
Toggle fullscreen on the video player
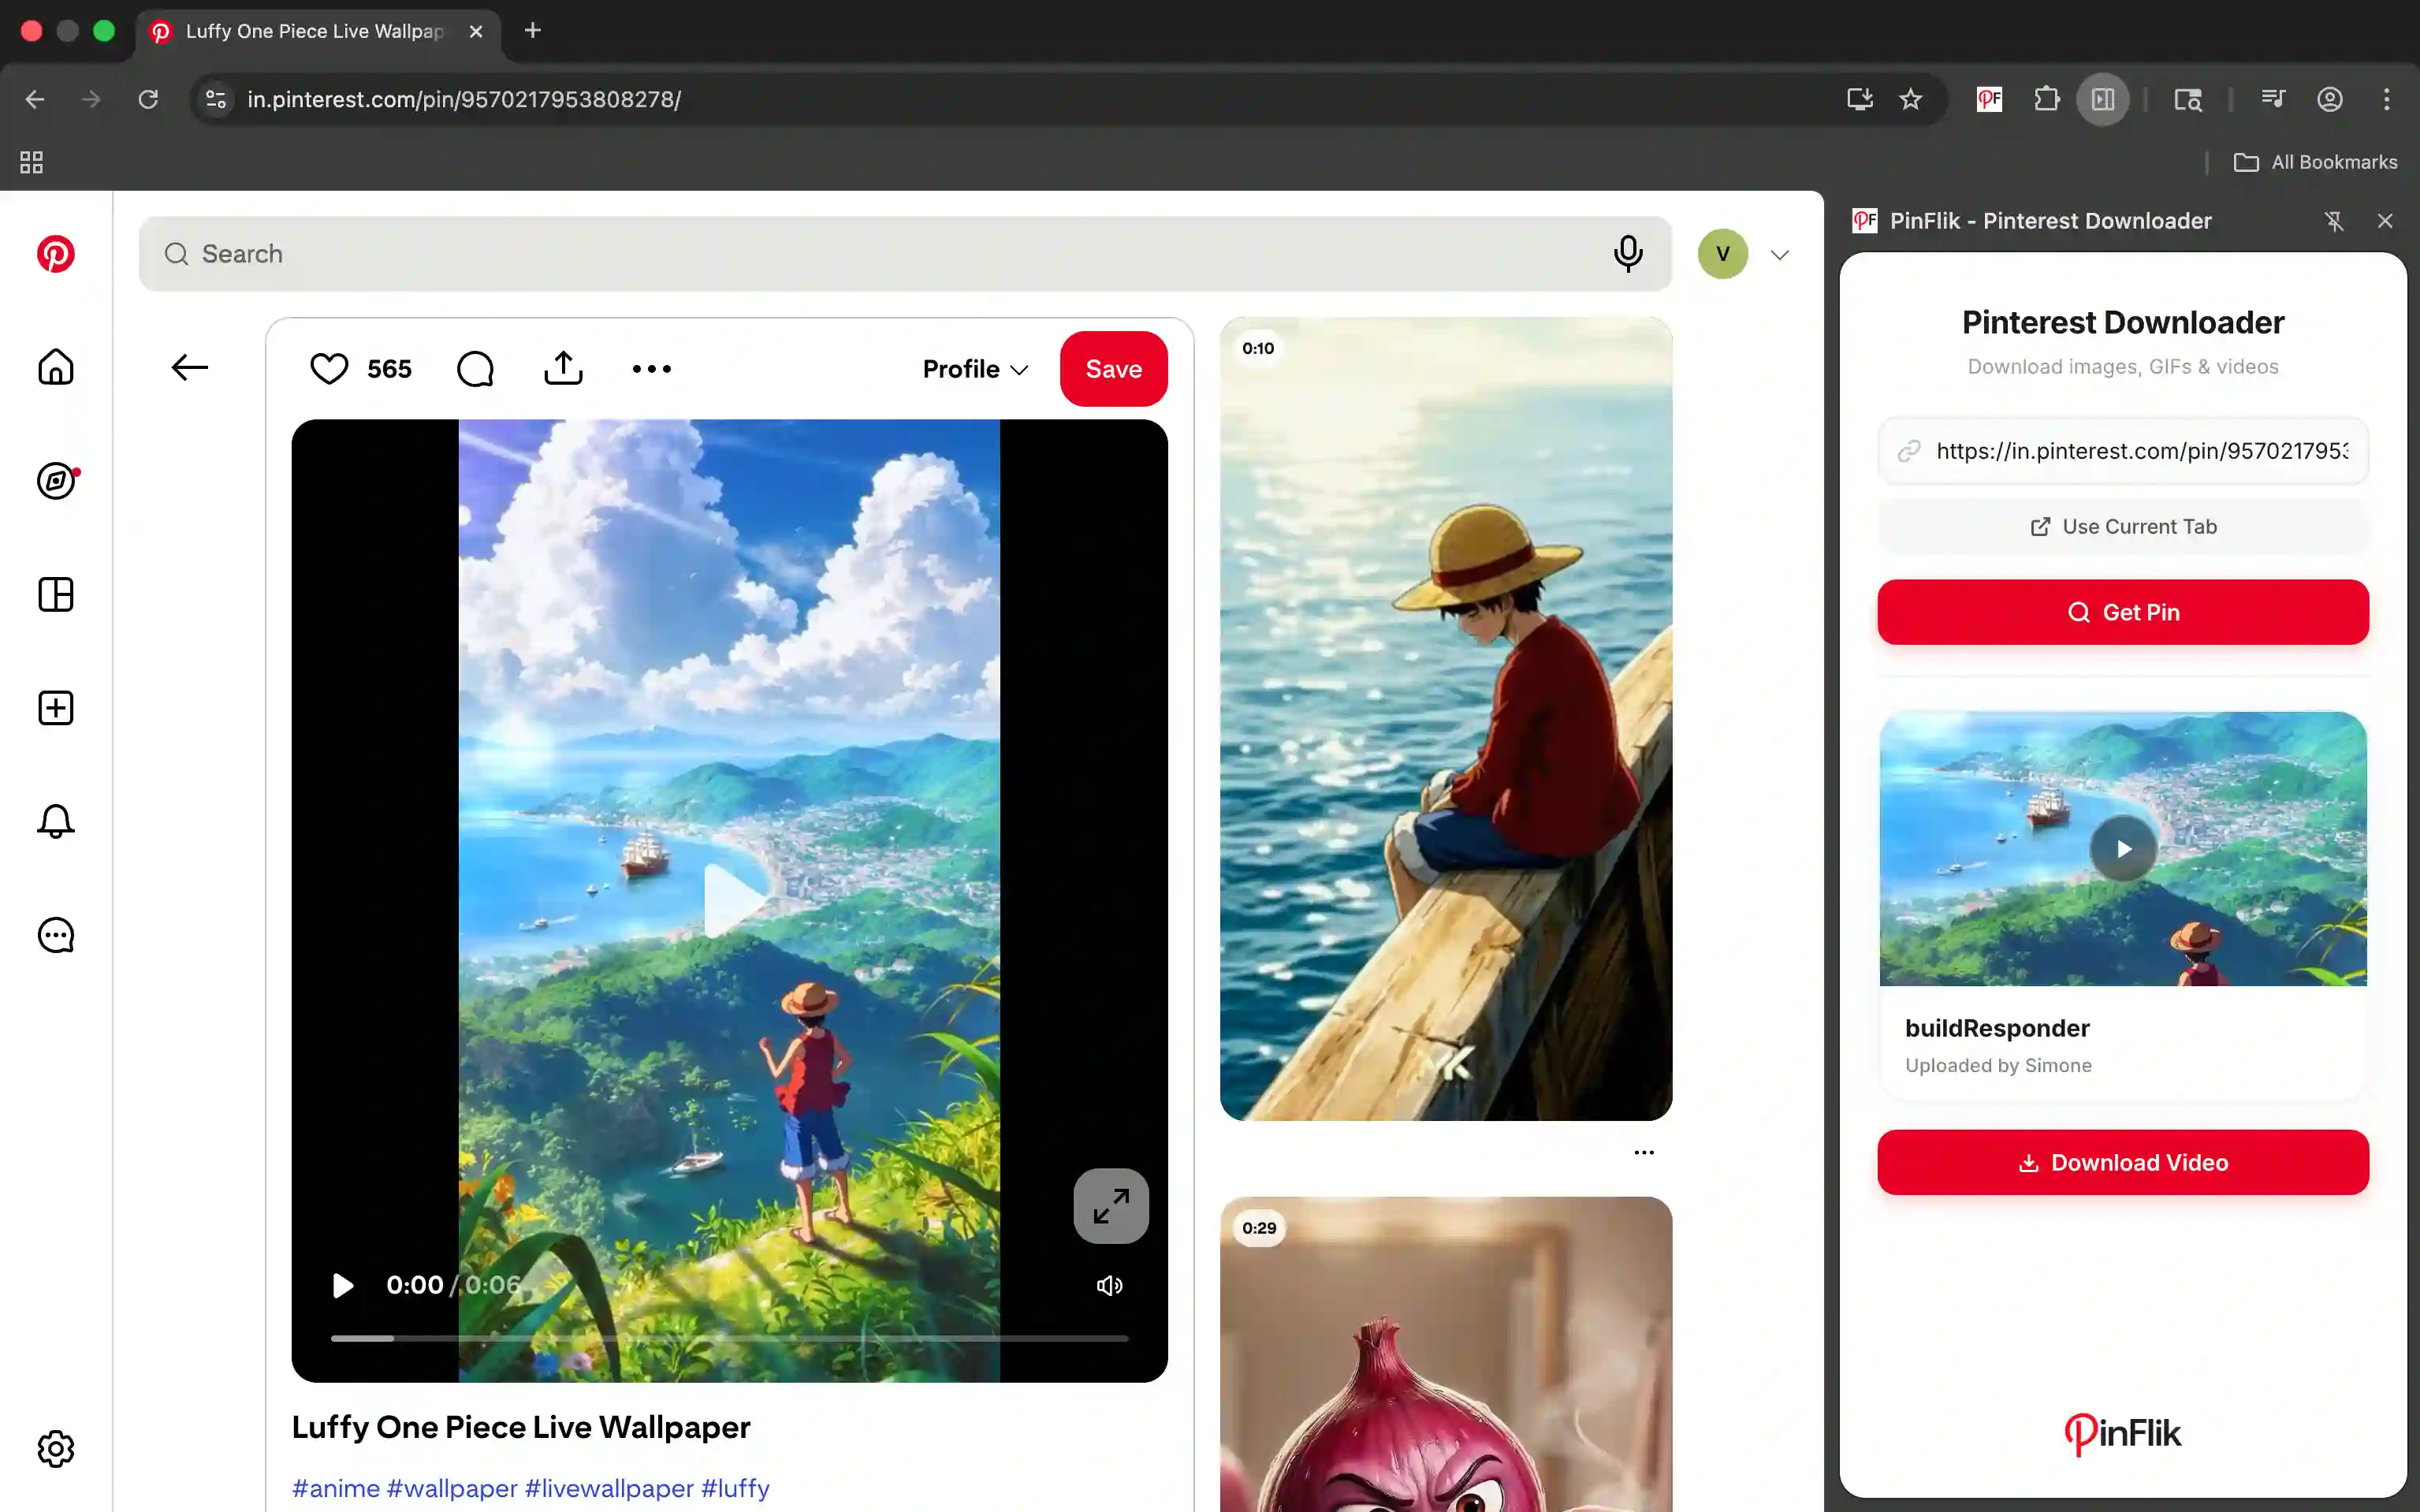point(1109,1206)
